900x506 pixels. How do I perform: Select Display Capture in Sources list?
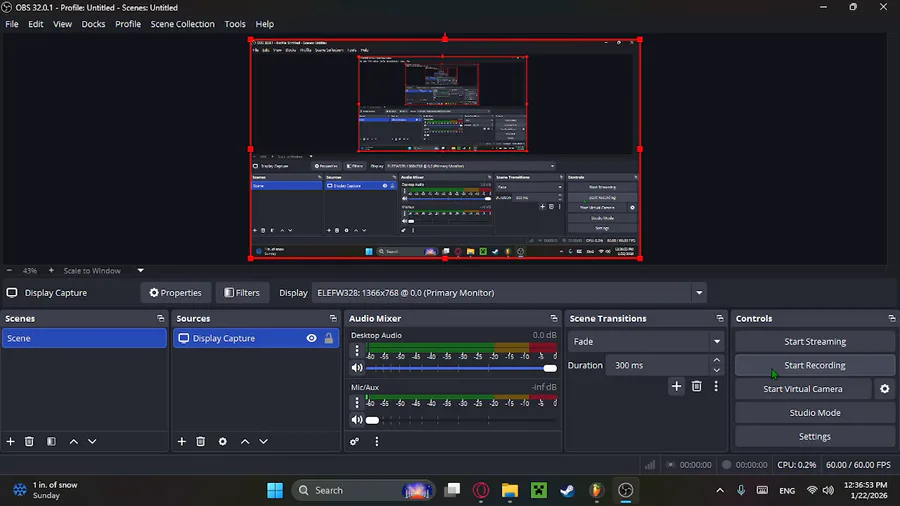coord(256,338)
